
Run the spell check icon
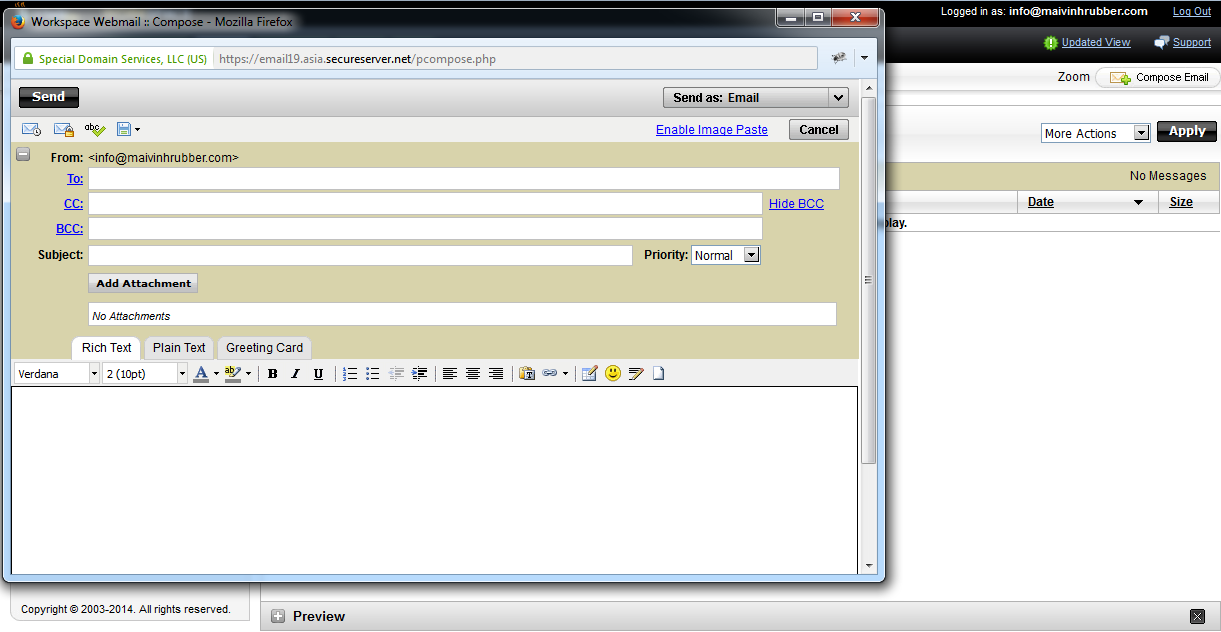95,129
